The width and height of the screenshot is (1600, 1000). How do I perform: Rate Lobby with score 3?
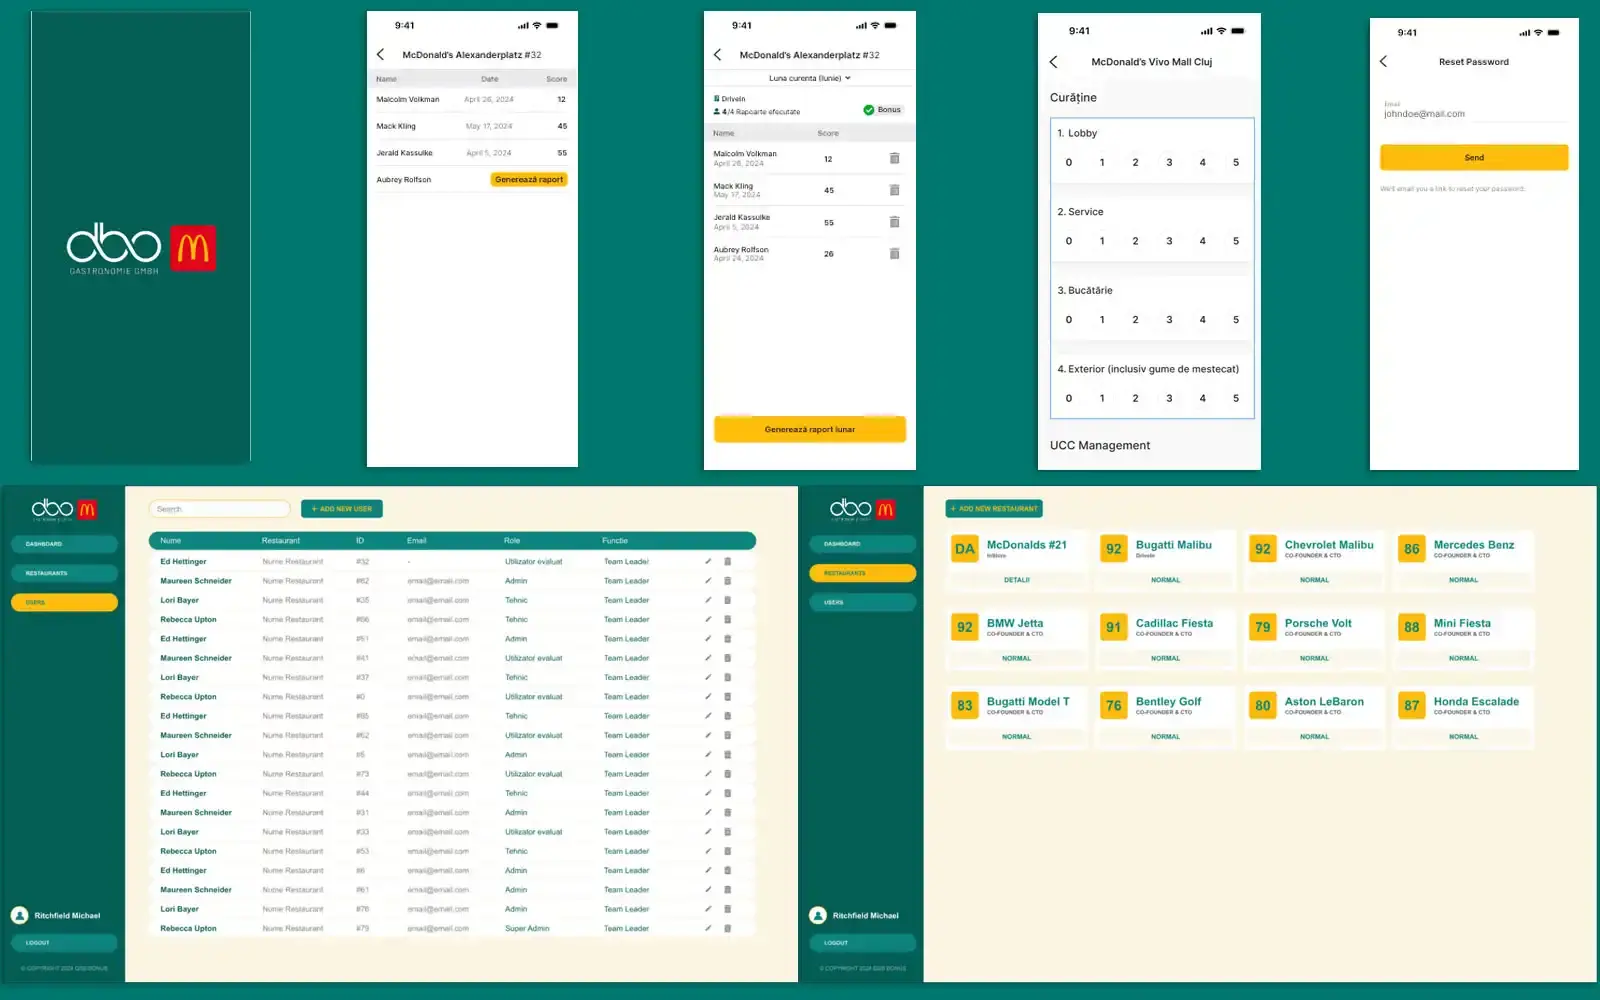1169,162
